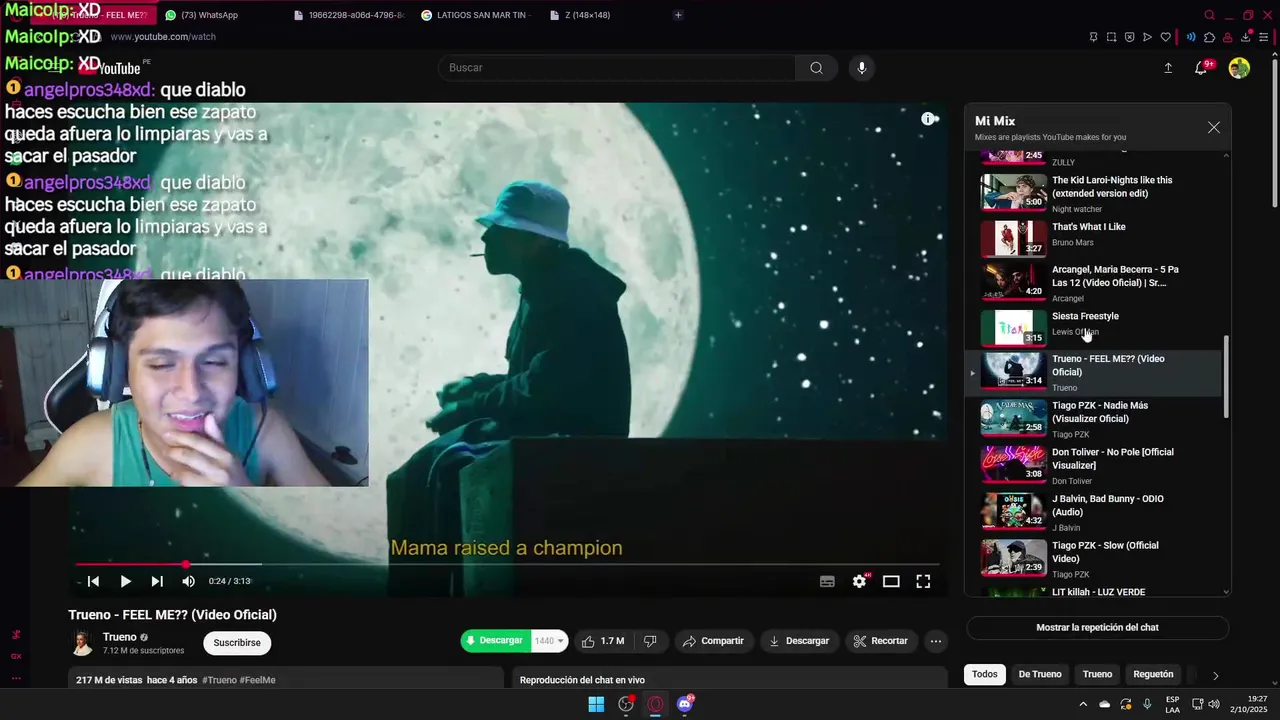Start voice search with microphone icon
Image resolution: width=1280 pixels, height=720 pixels.
pos(862,68)
